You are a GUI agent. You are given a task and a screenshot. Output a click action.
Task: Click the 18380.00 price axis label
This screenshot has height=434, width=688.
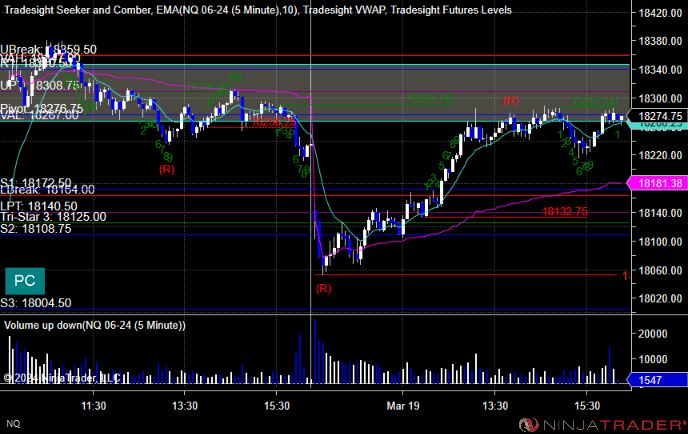click(x=660, y=41)
